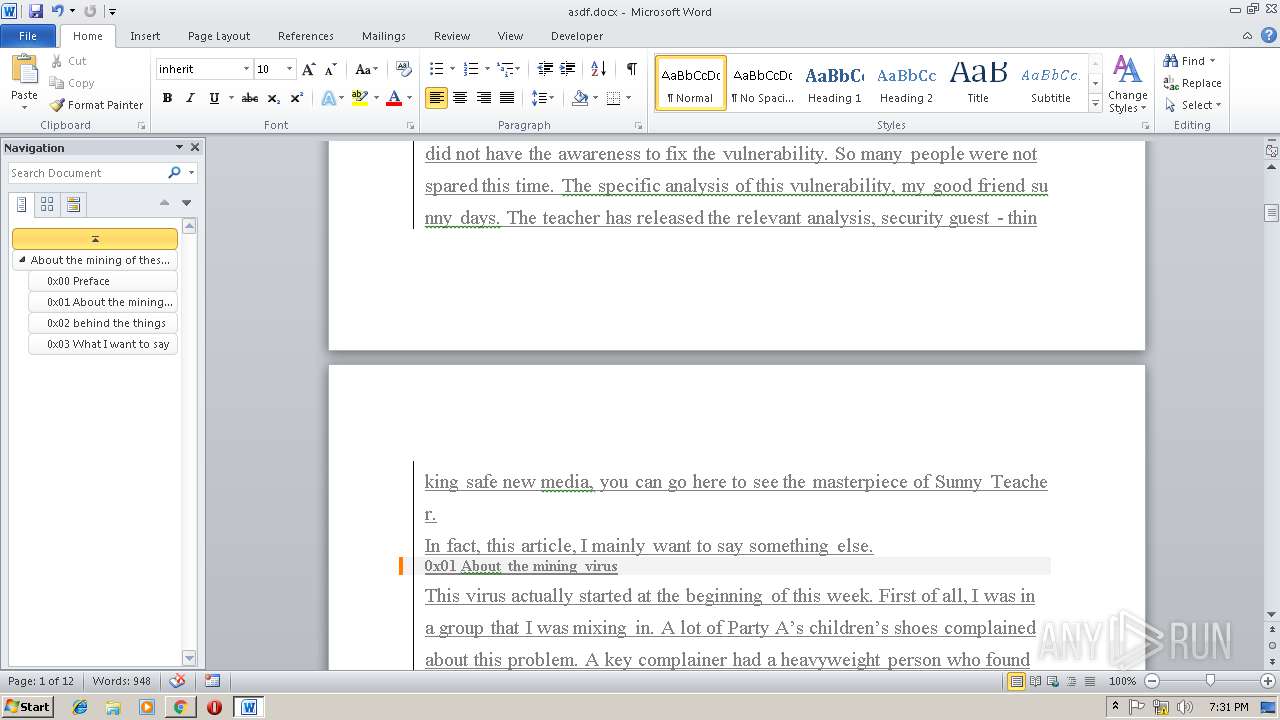Image resolution: width=1280 pixels, height=720 pixels.
Task: Open the font size dropdown
Action: [x=290, y=69]
